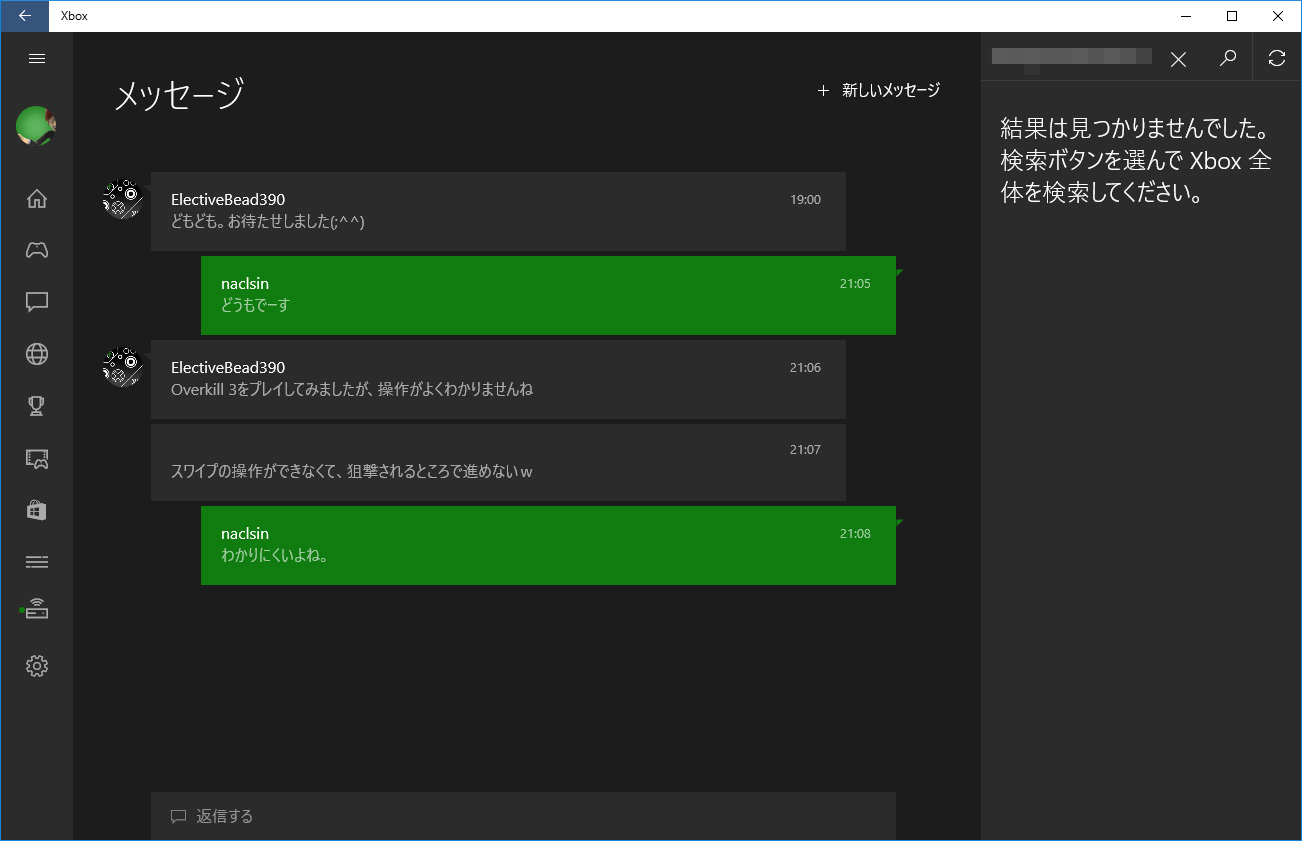Select the message text どもども。お待たせしました
This screenshot has width=1302, height=841.
click(x=268, y=221)
